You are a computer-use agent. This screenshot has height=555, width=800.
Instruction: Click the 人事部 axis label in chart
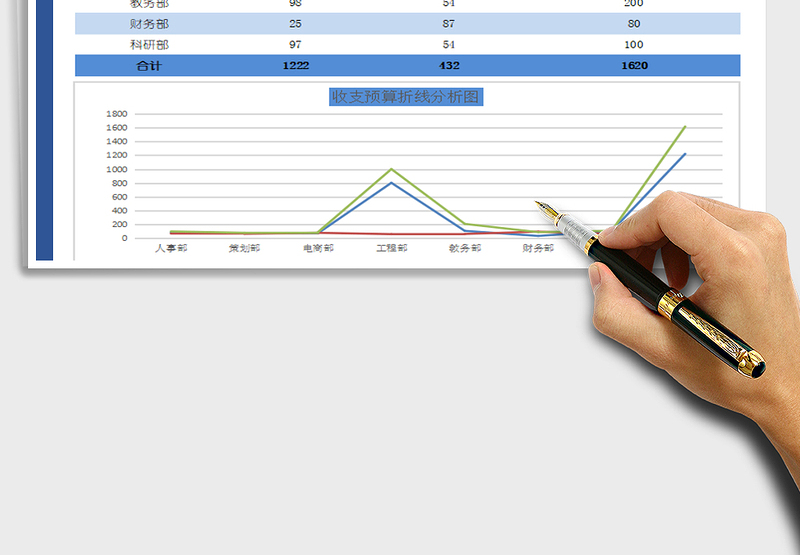171,248
